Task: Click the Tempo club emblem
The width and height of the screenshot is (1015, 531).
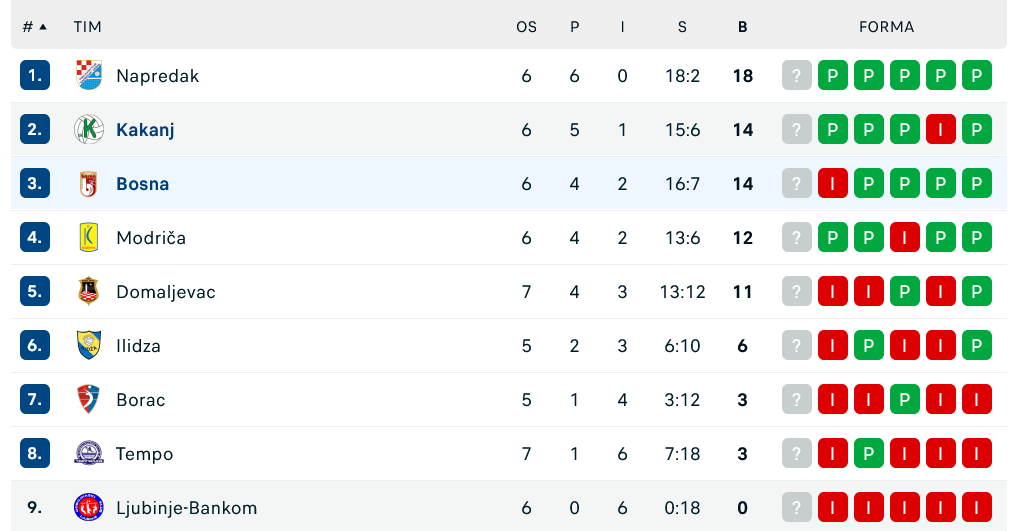Action: [89, 453]
